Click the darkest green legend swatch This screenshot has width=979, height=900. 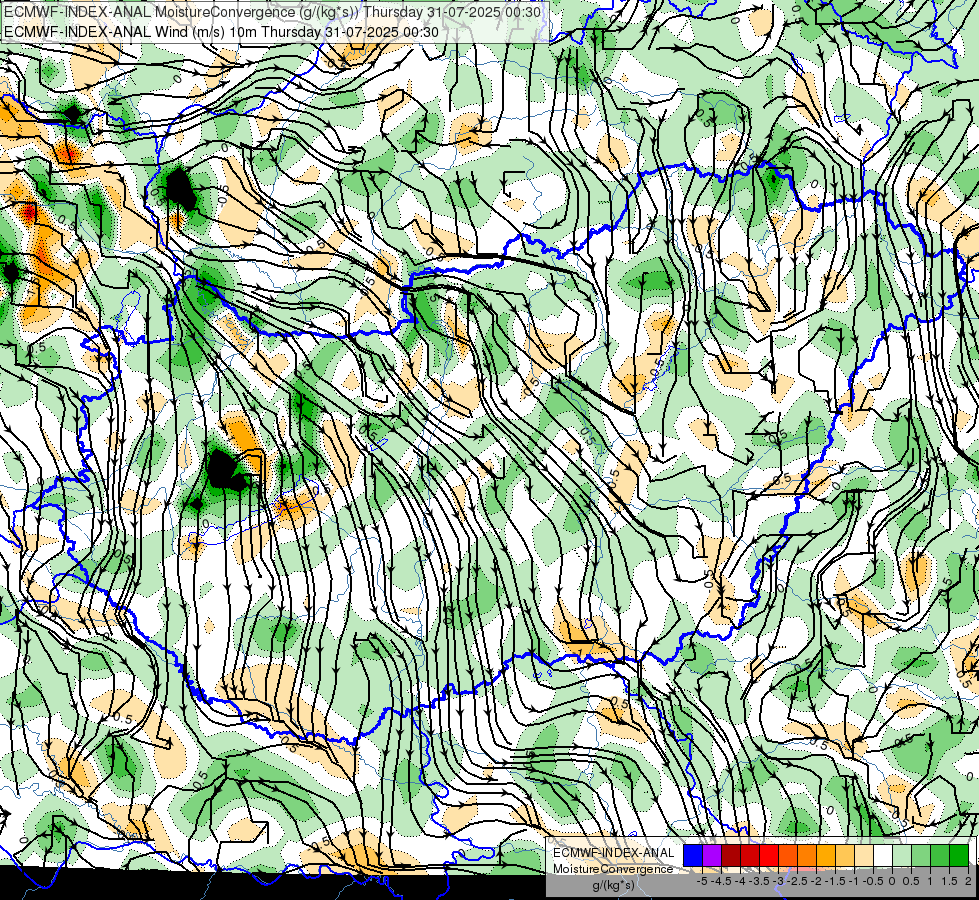click(959, 855)
